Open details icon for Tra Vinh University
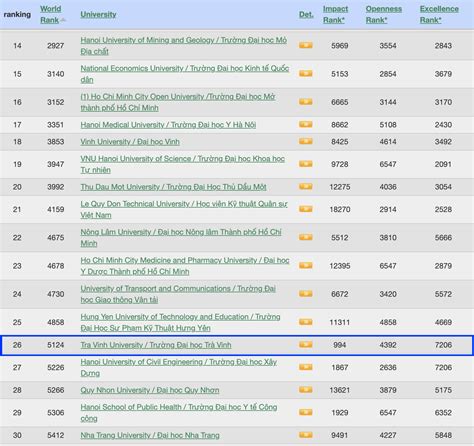Viewport: 474px width, 446px height. click(306, 345)
